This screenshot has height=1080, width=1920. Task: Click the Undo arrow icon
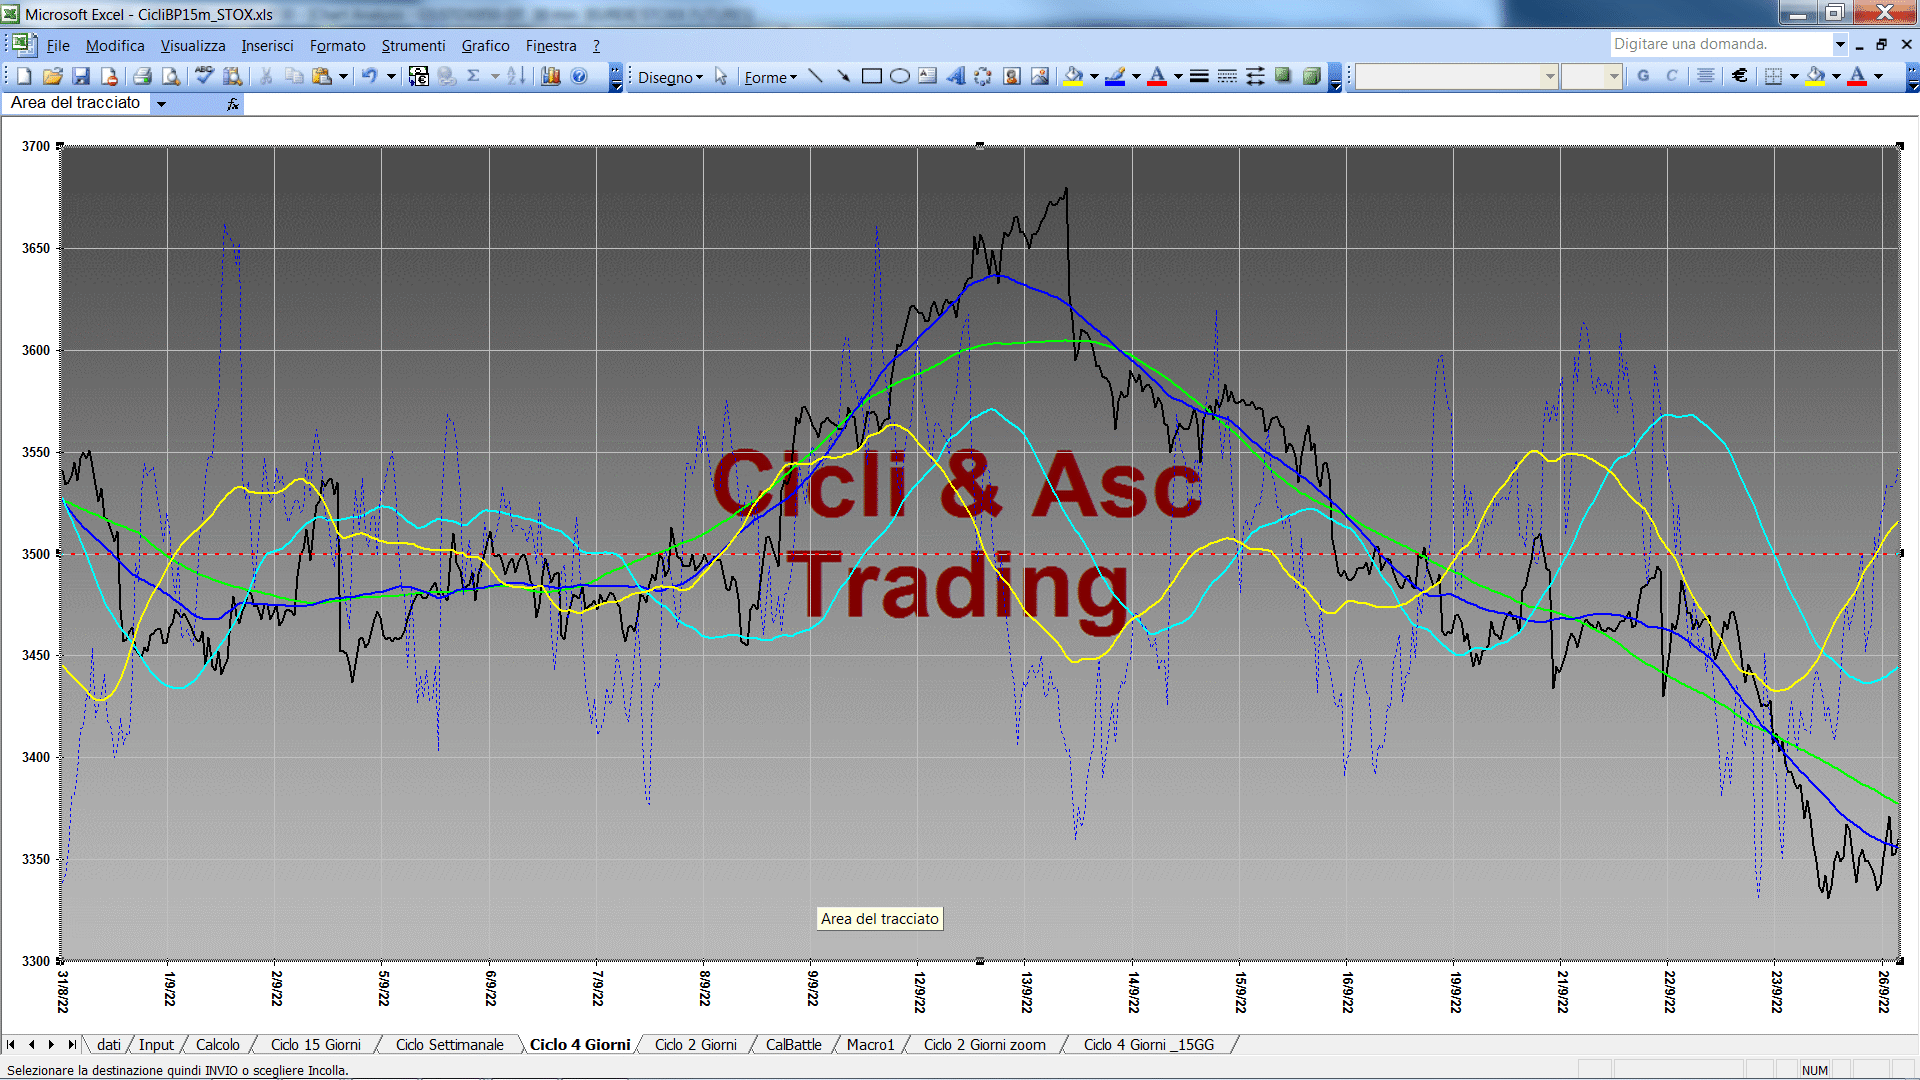pyautogui.click(x=369, y=77)
